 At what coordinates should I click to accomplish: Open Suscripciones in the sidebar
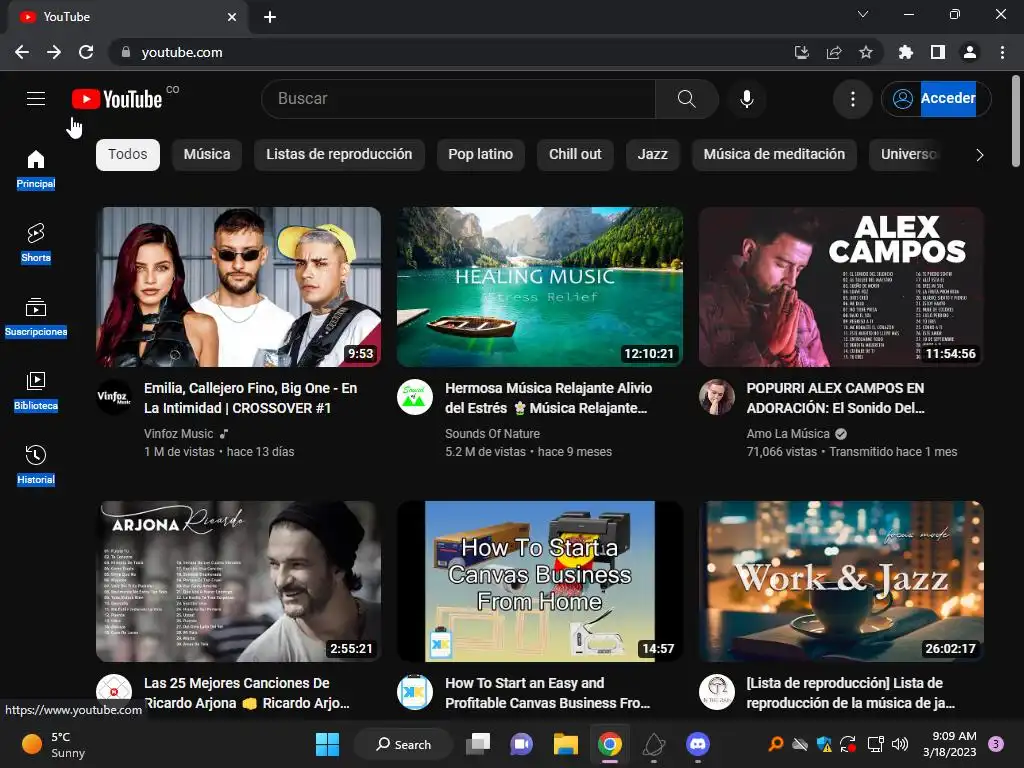tap(36, 317)
